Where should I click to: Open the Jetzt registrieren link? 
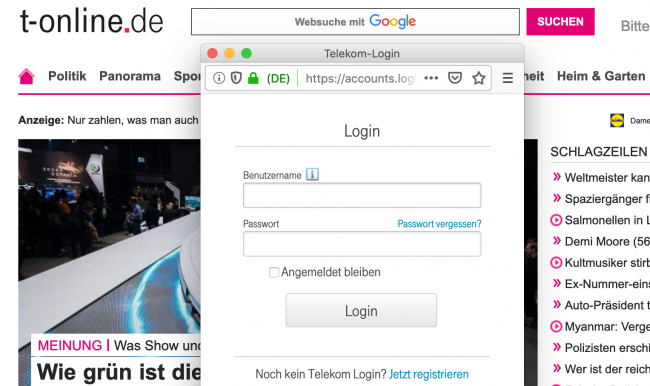pyautogui.click(x=429, y=374)
